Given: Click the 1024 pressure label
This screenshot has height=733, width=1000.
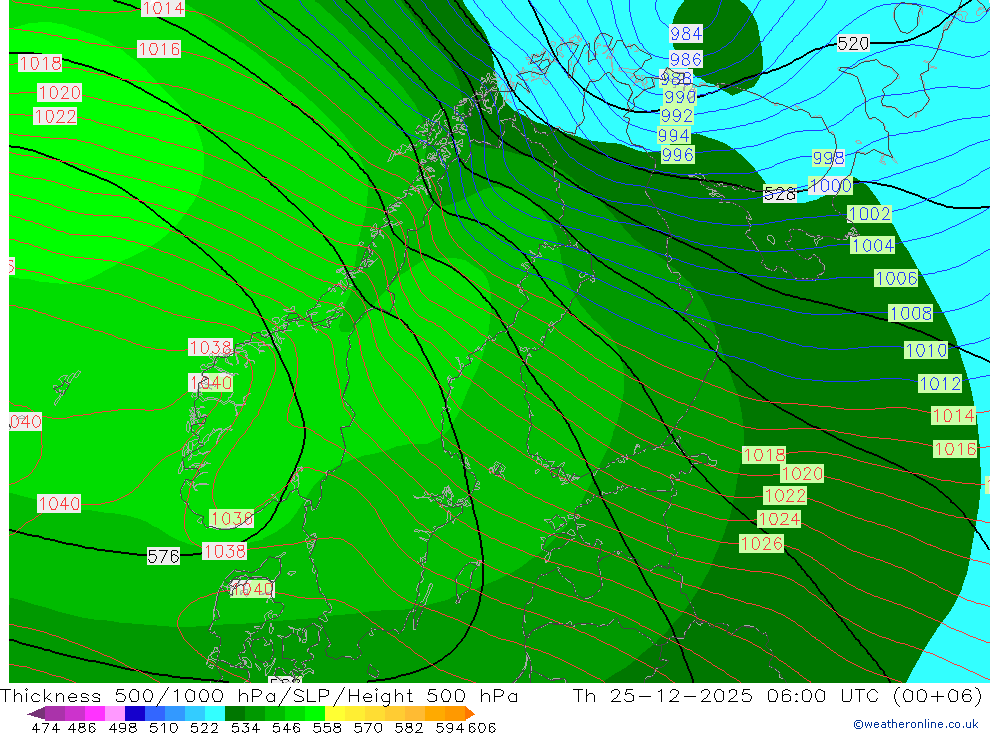Looking at the screenshot, I should 779,519.
